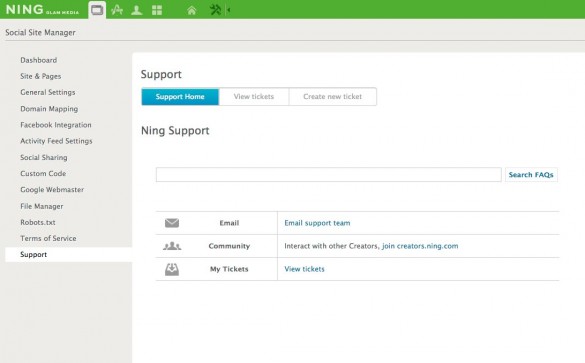Image resolution: width=585 pixels, height=363 pixels.
Task: Click the Search FAQs button
Action: [x=531, y=175]
